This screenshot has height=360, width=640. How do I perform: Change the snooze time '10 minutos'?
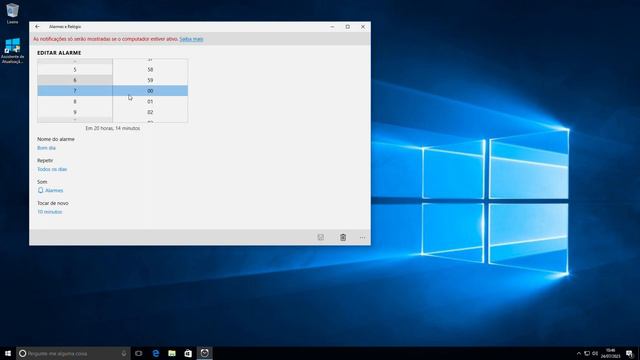click(x=49, y=212)
